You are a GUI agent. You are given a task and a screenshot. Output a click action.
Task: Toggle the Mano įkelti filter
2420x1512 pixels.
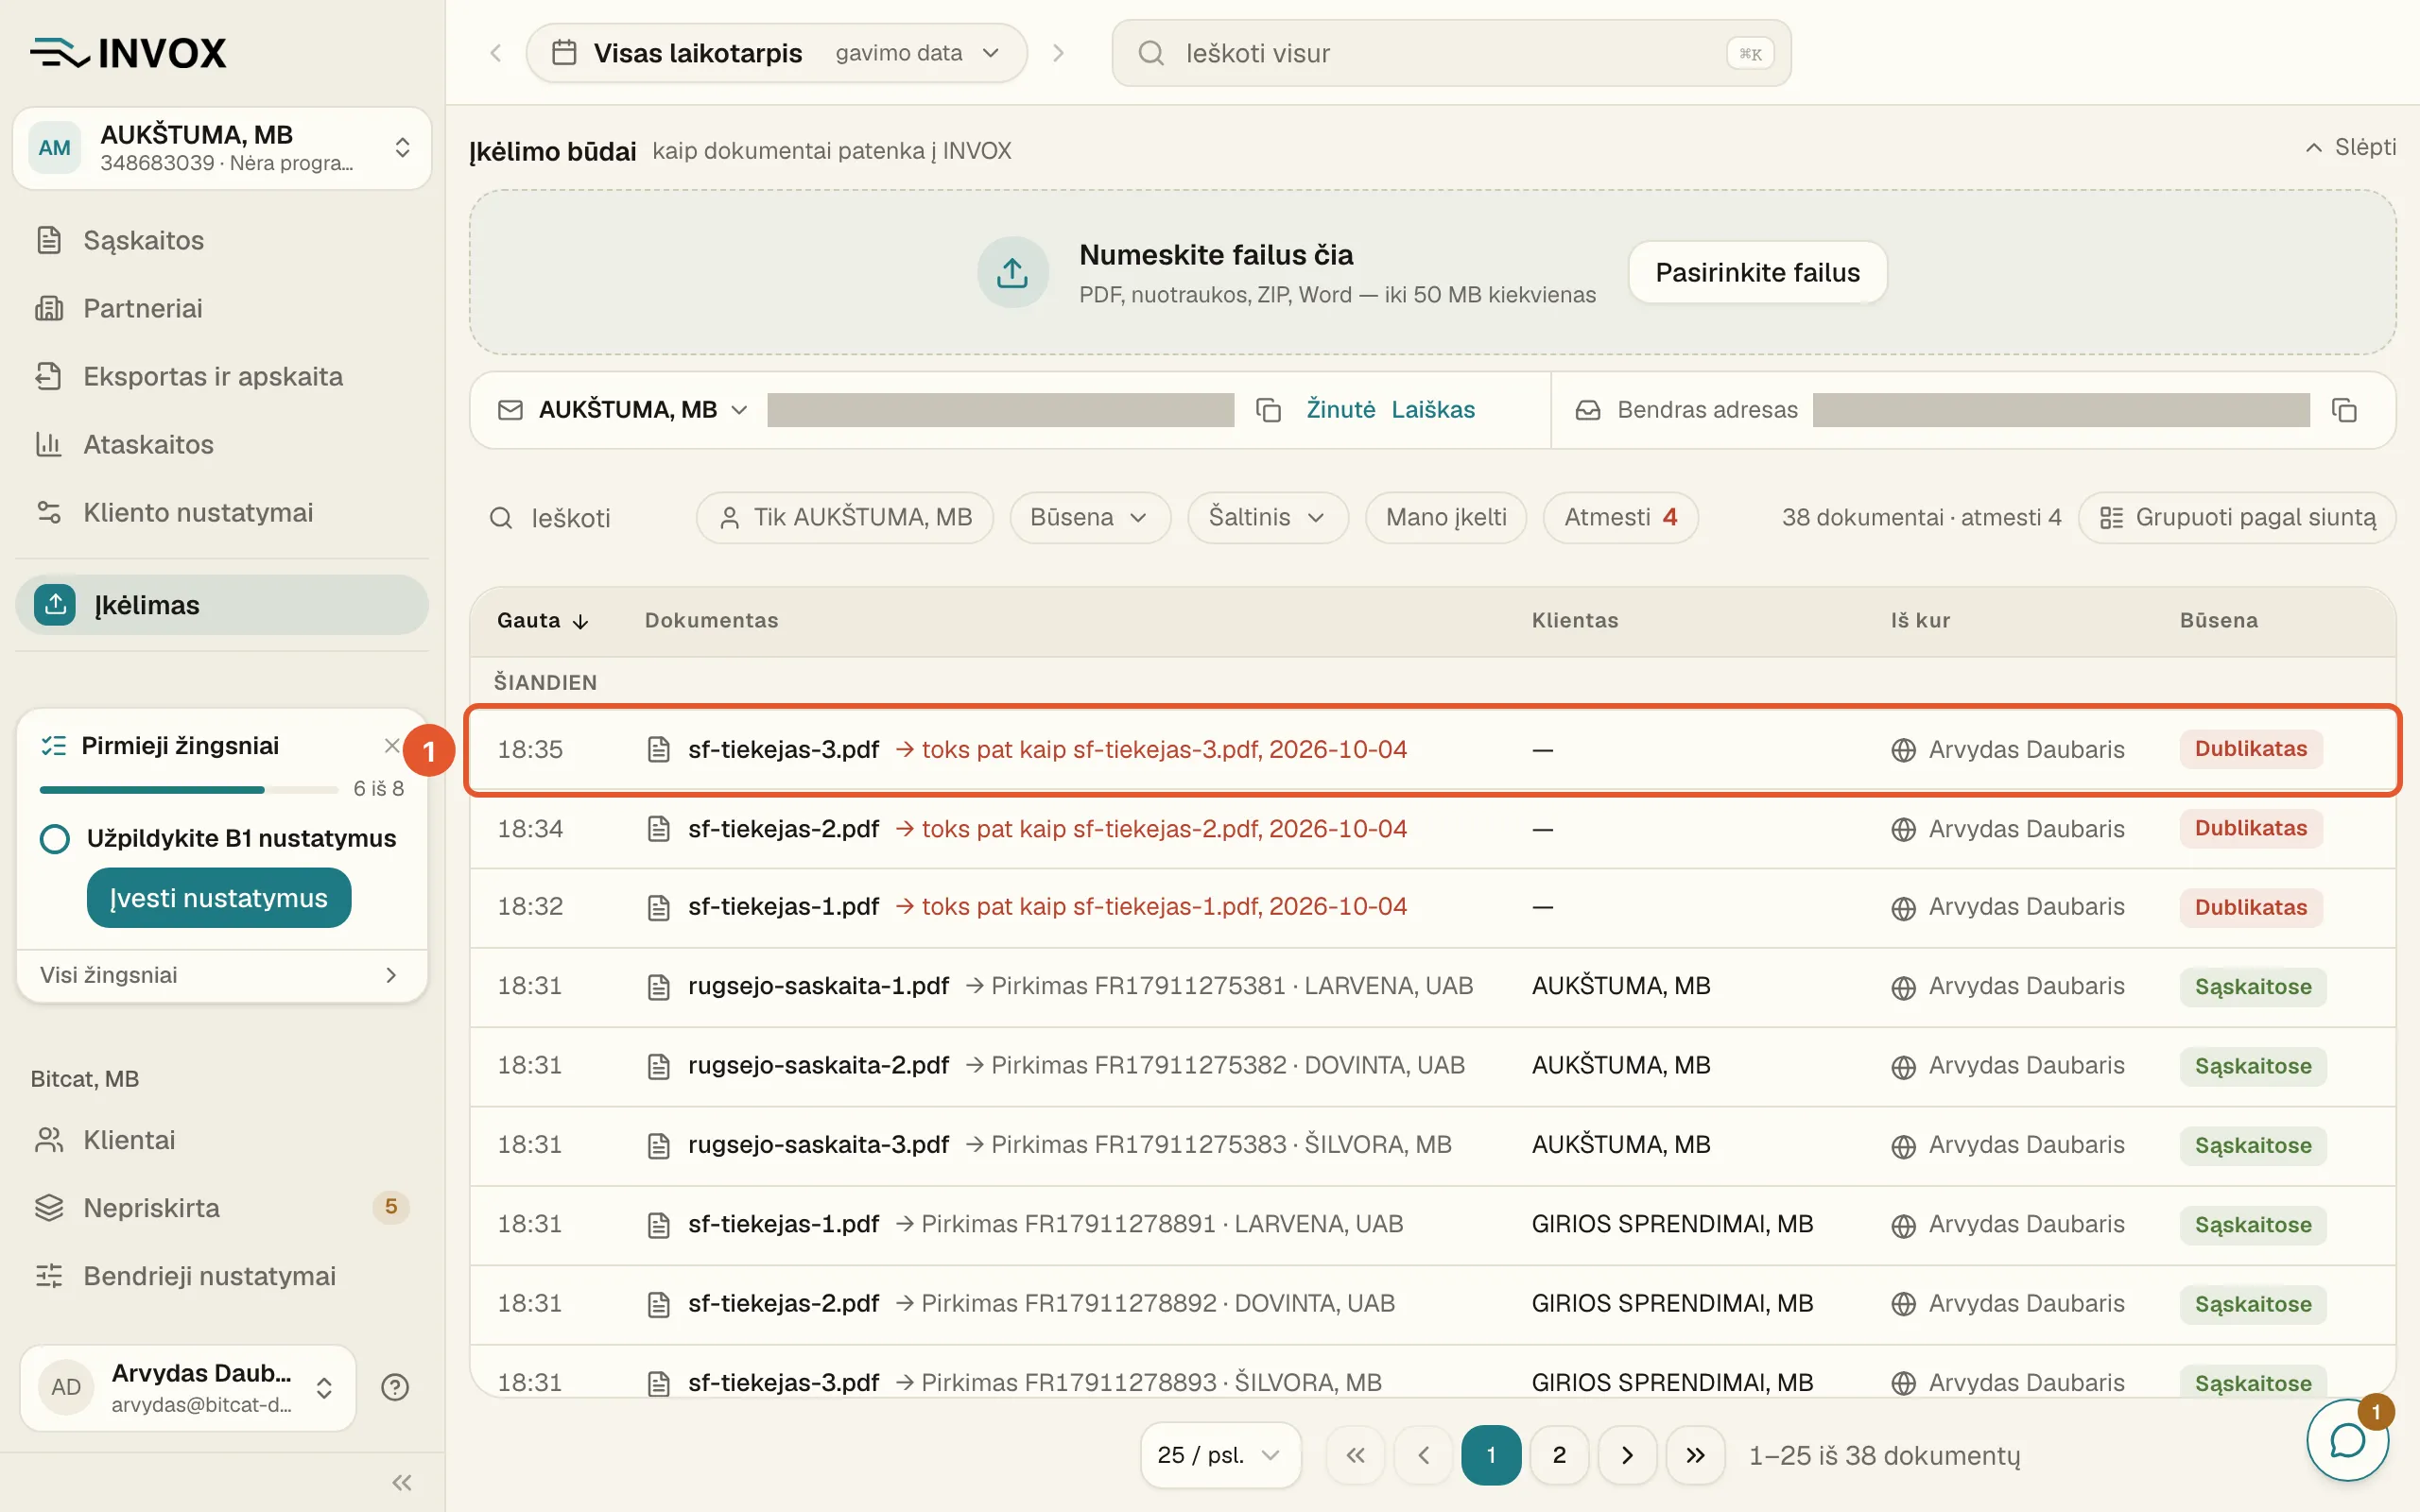tap(1446, 517)
